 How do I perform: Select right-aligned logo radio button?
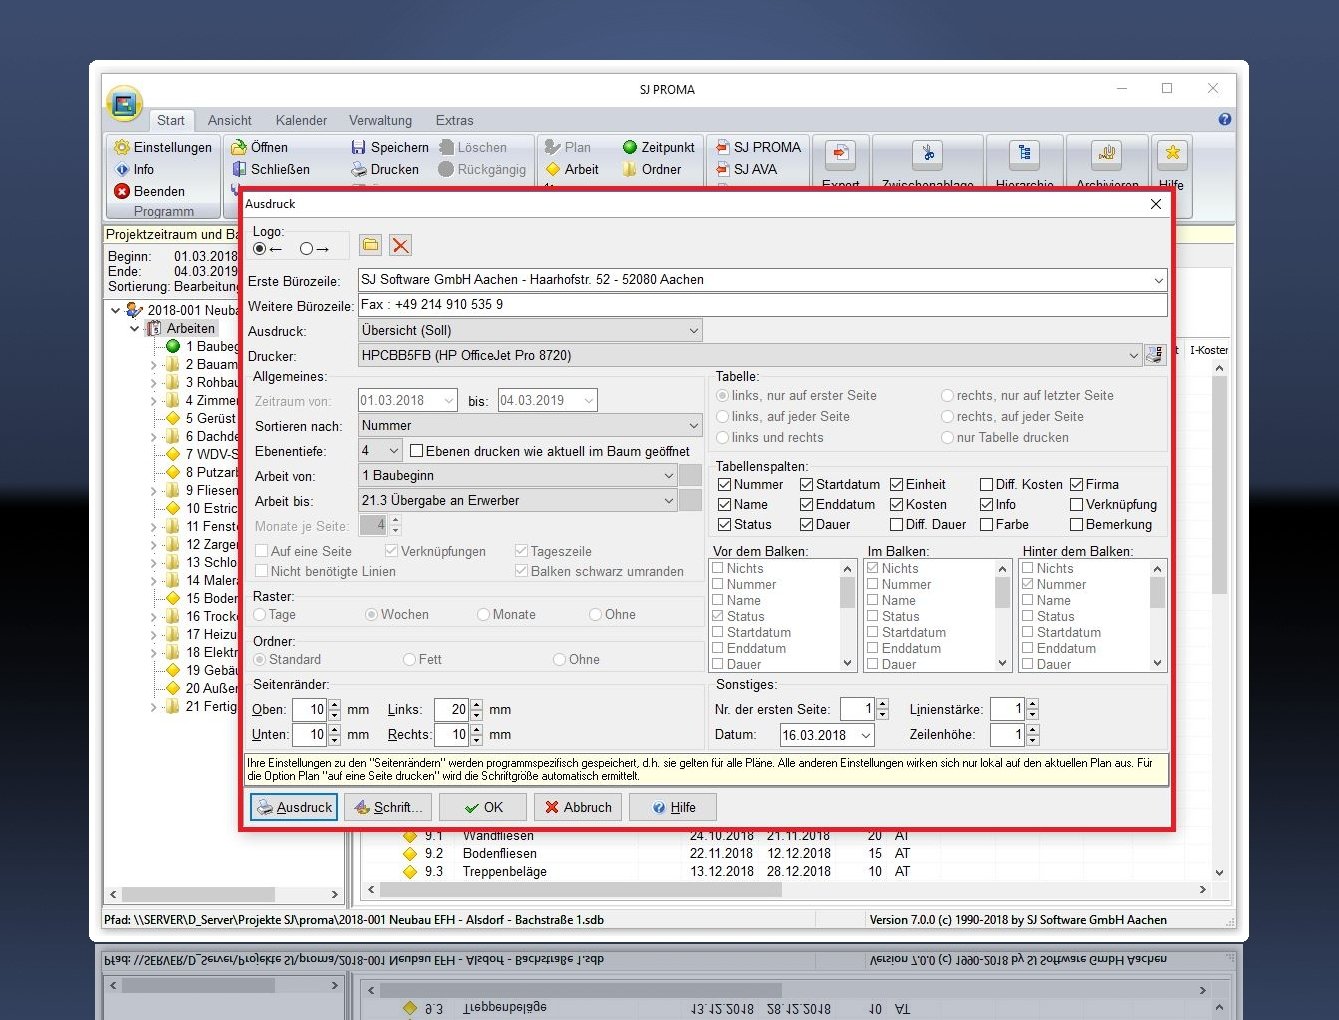tap(307, 249)
